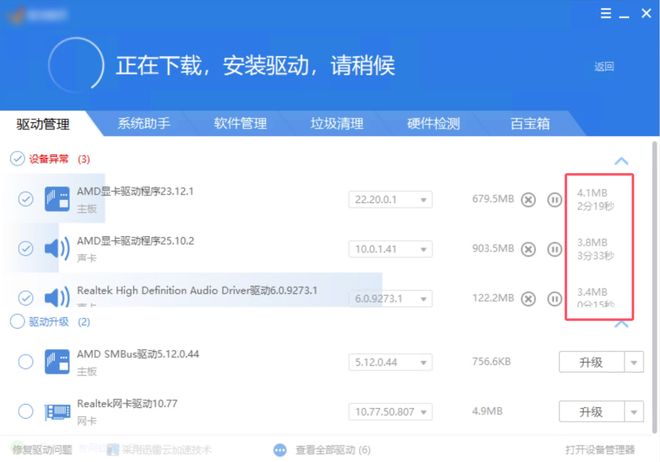Screen dimensions: 660x462
Task: Click the 设备异常 section title
Action: point(49,159)
